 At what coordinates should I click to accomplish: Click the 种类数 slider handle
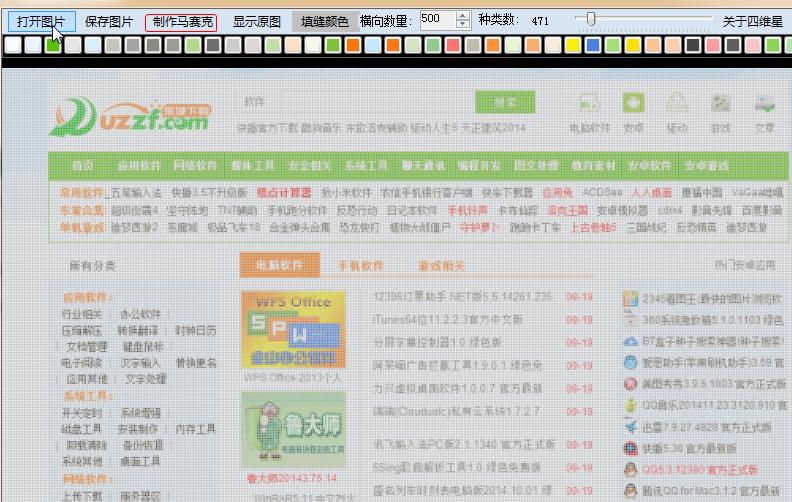[591, 19]
